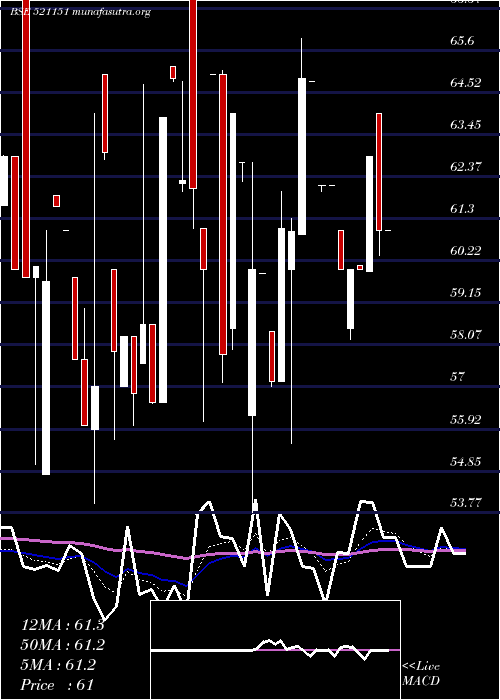Click inside the MACD inset chart
The image size is (500, 700).
[x=275, y=650]
